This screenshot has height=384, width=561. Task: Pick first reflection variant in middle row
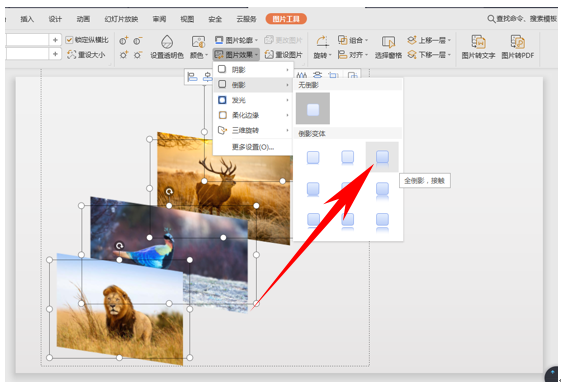(313, 189)
